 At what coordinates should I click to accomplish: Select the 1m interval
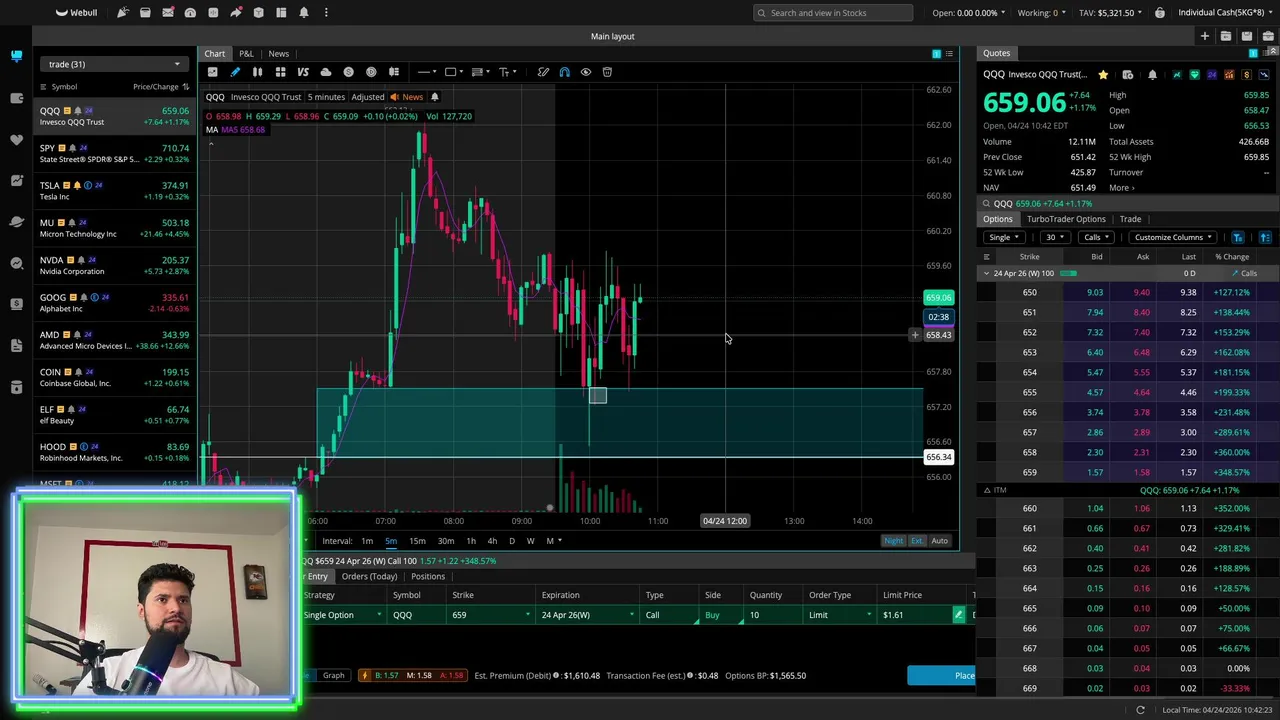[x=367, y=541]
